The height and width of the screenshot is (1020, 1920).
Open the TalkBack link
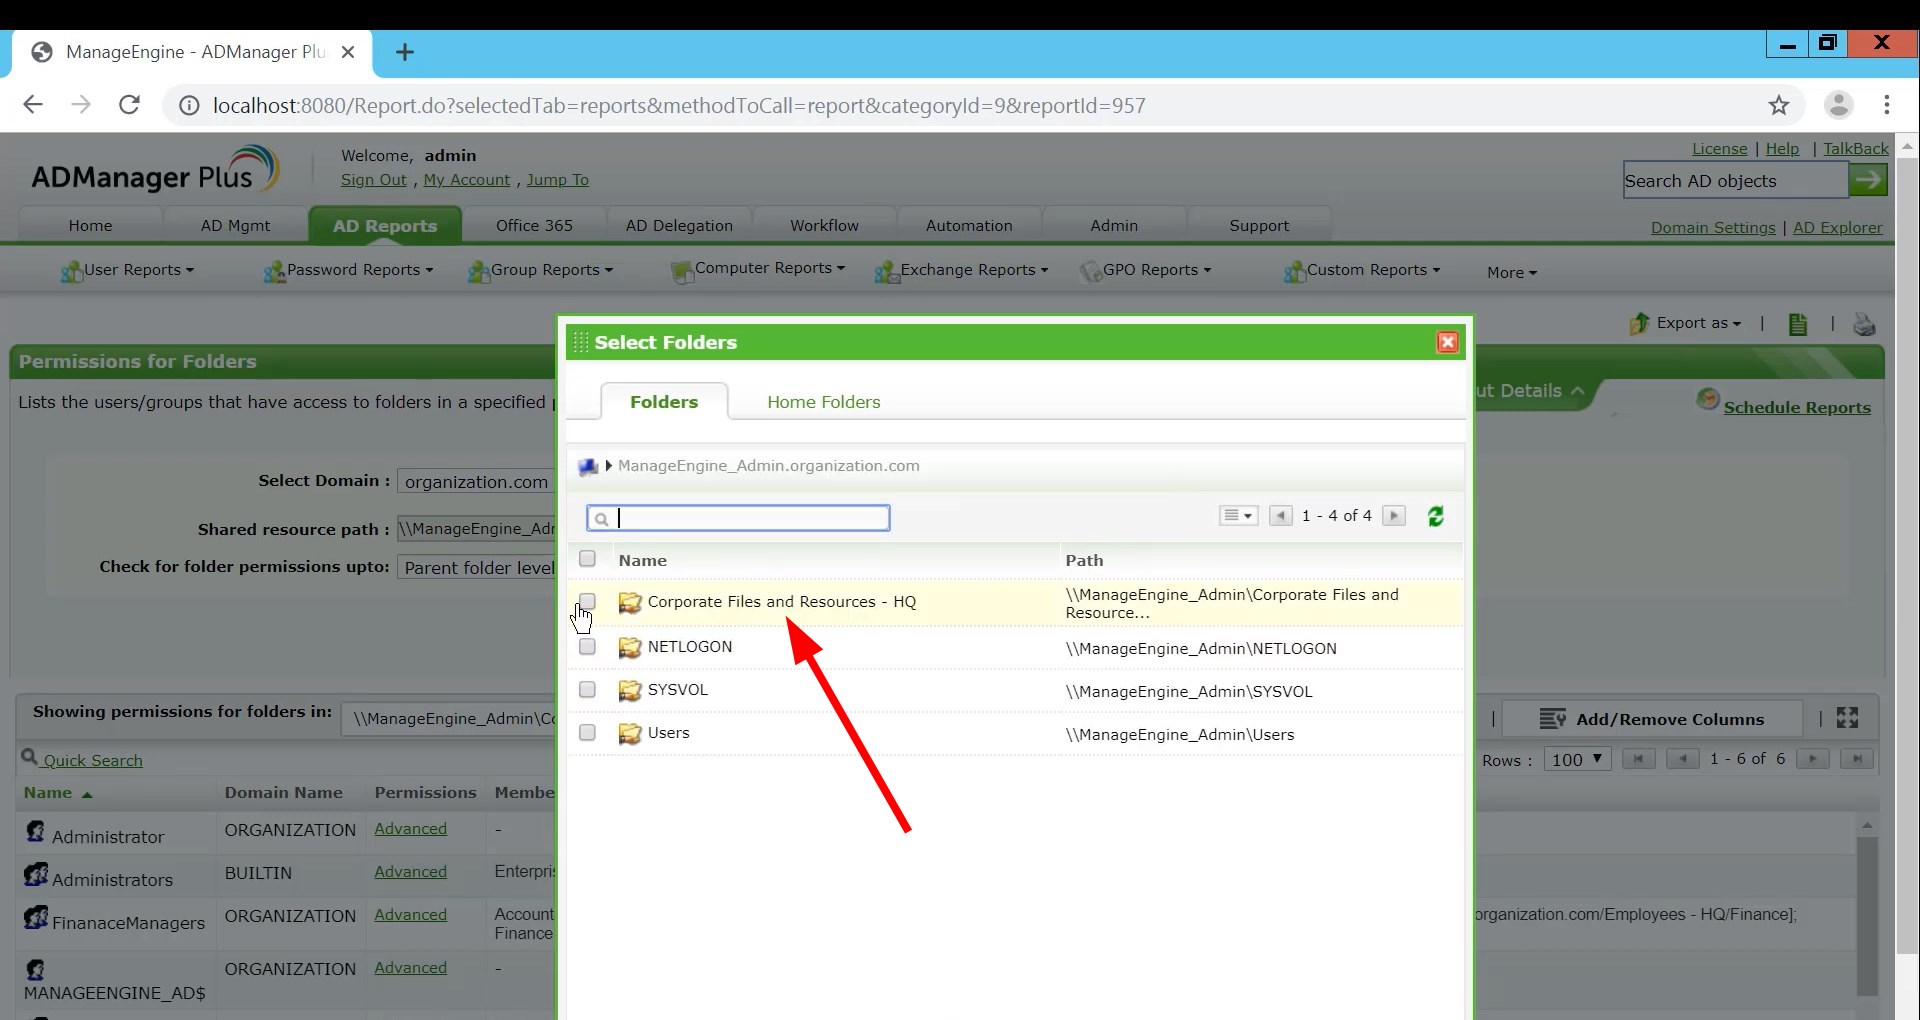1856,149
